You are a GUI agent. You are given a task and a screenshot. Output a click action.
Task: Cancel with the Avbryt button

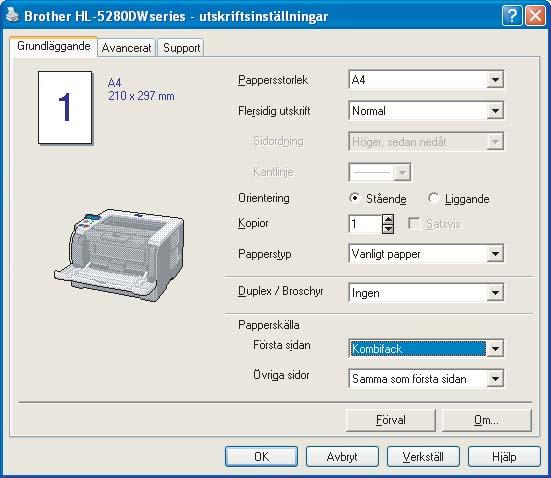tap(342, 457)
